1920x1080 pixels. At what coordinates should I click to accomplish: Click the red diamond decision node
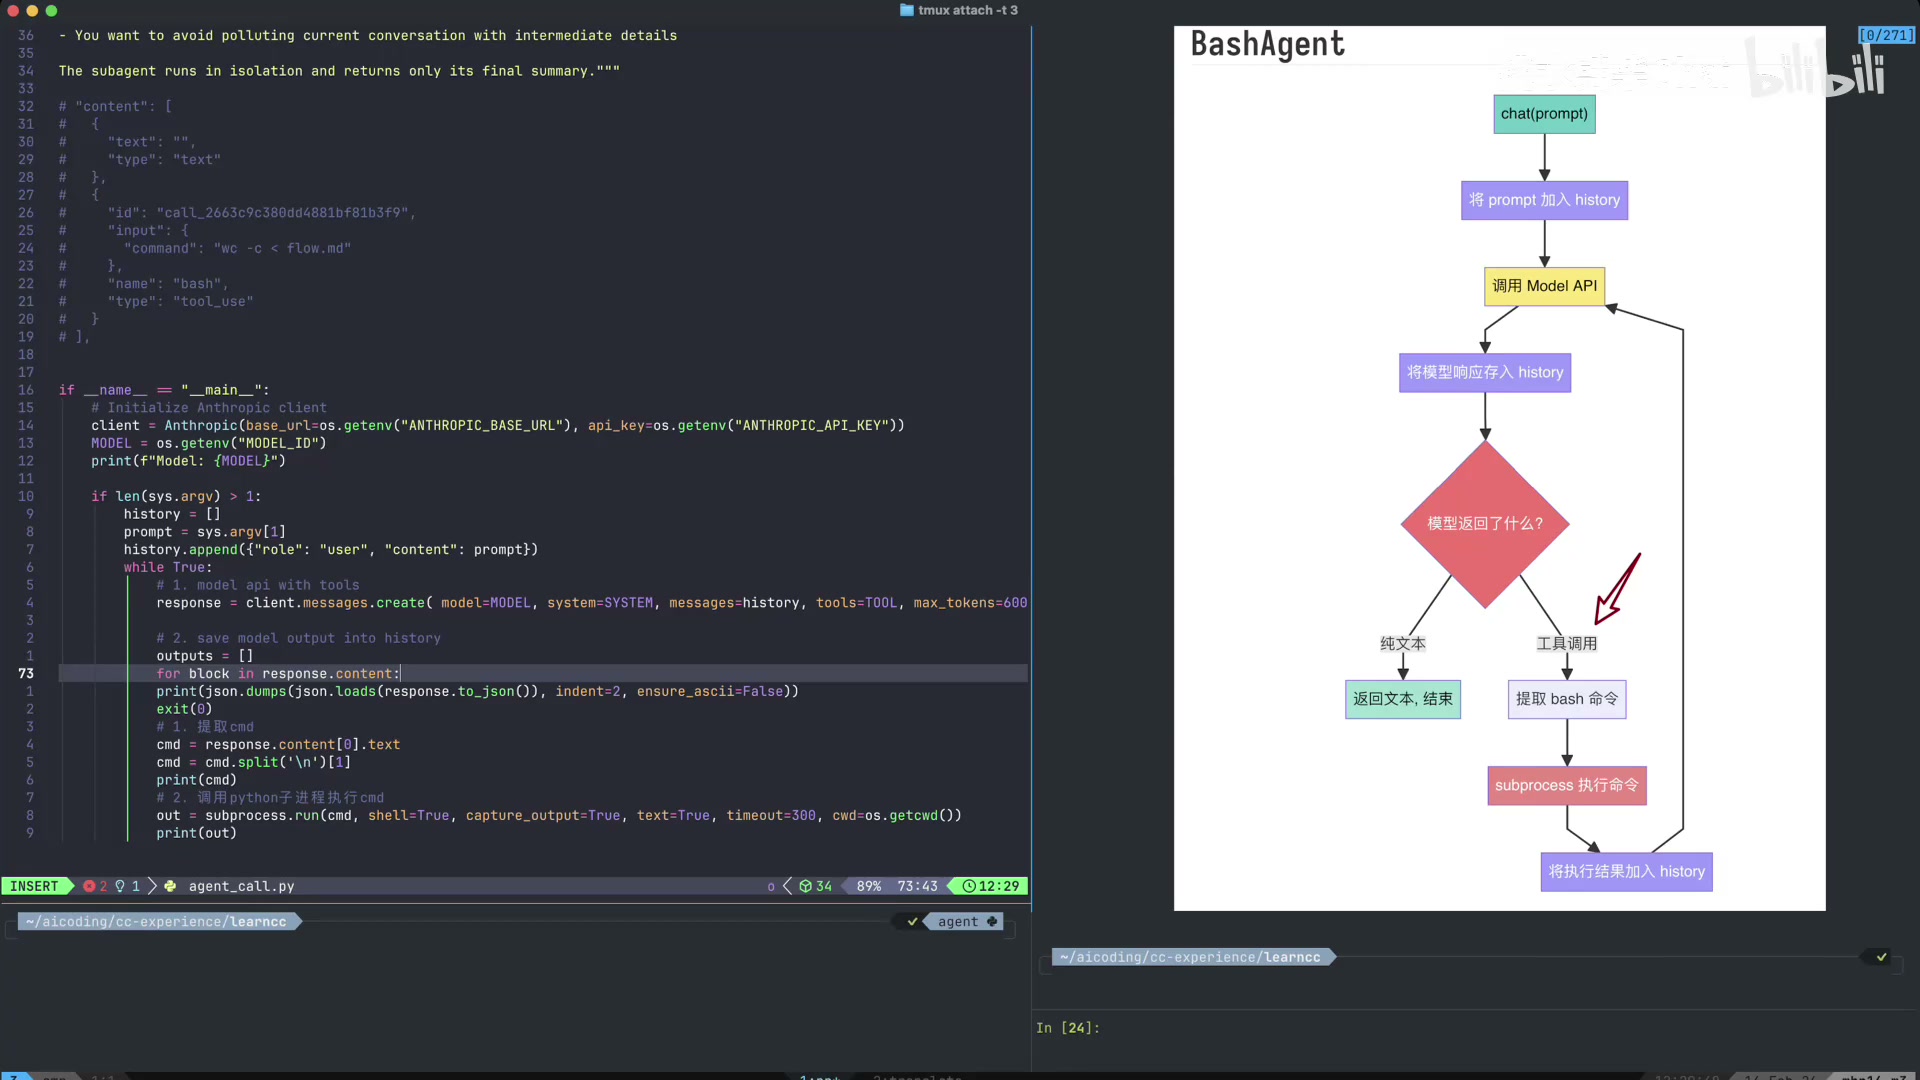tap(1484, 524)
